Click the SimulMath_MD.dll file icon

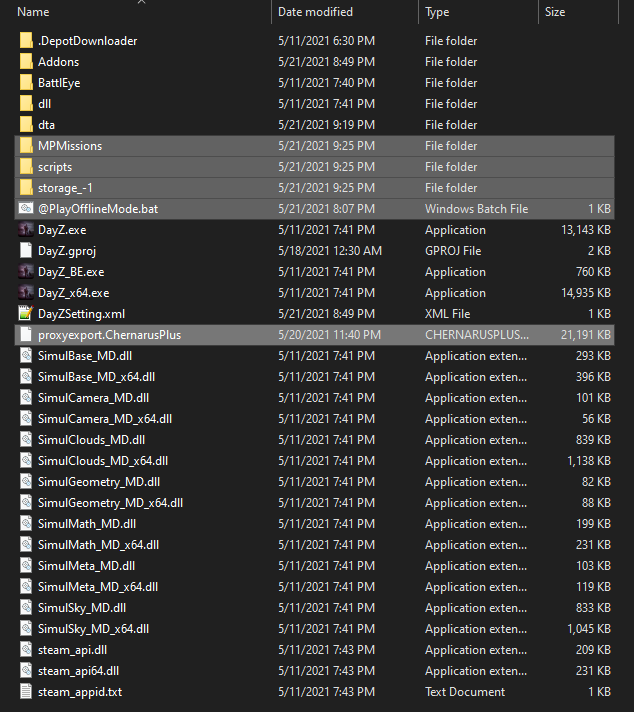tap(26, 524)
